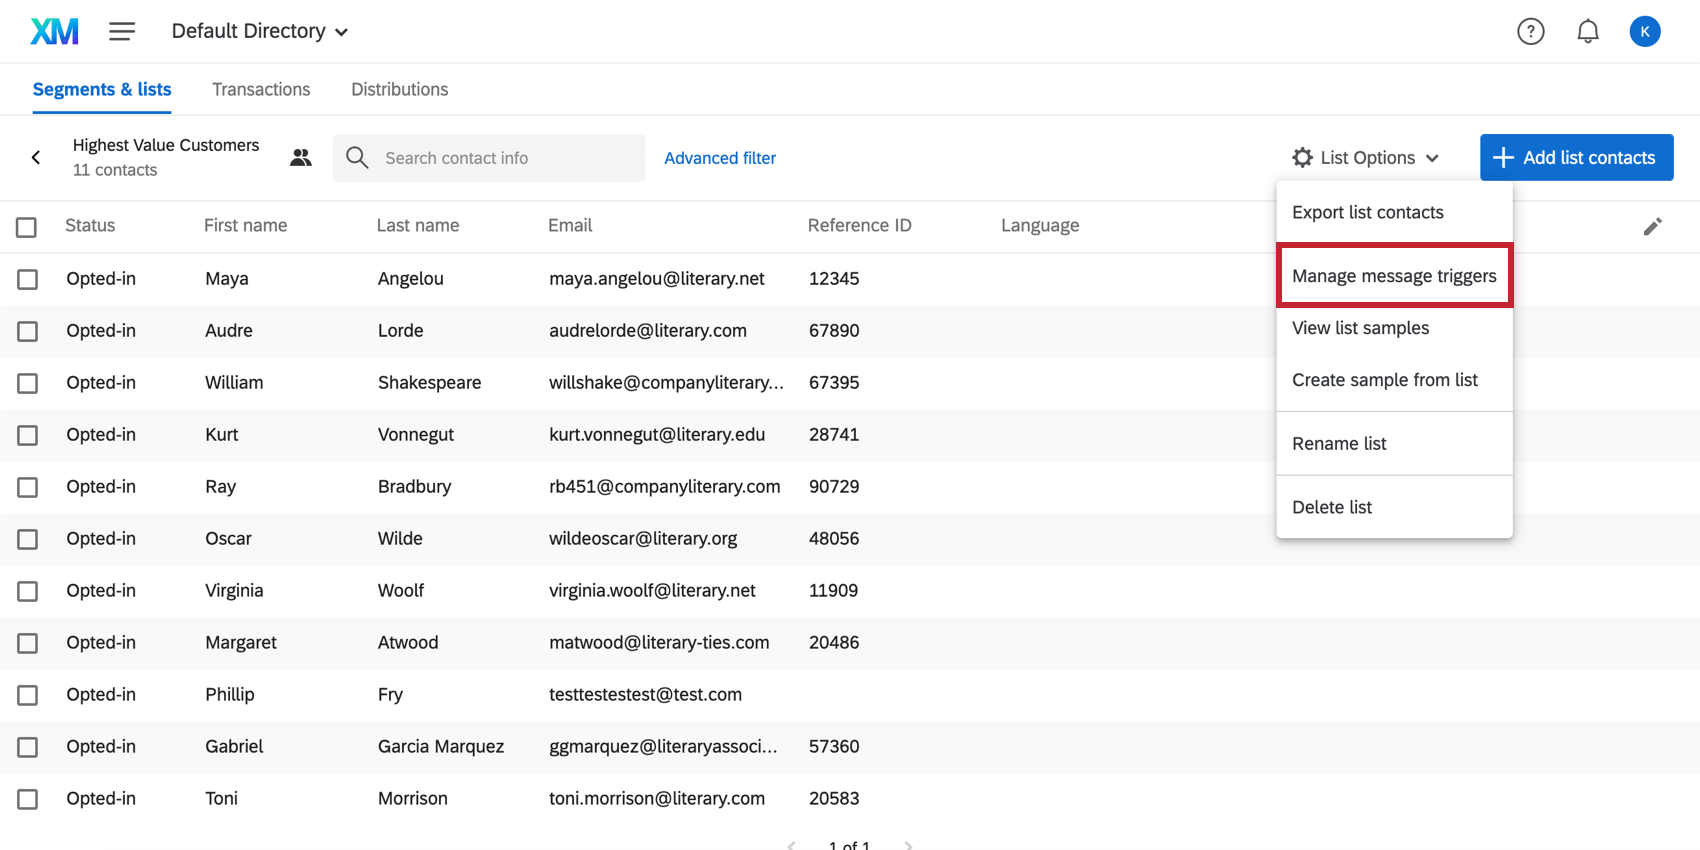This screenshot has height=850, width=1700.
Task: Click the XM logo
Action: point(54,32)
